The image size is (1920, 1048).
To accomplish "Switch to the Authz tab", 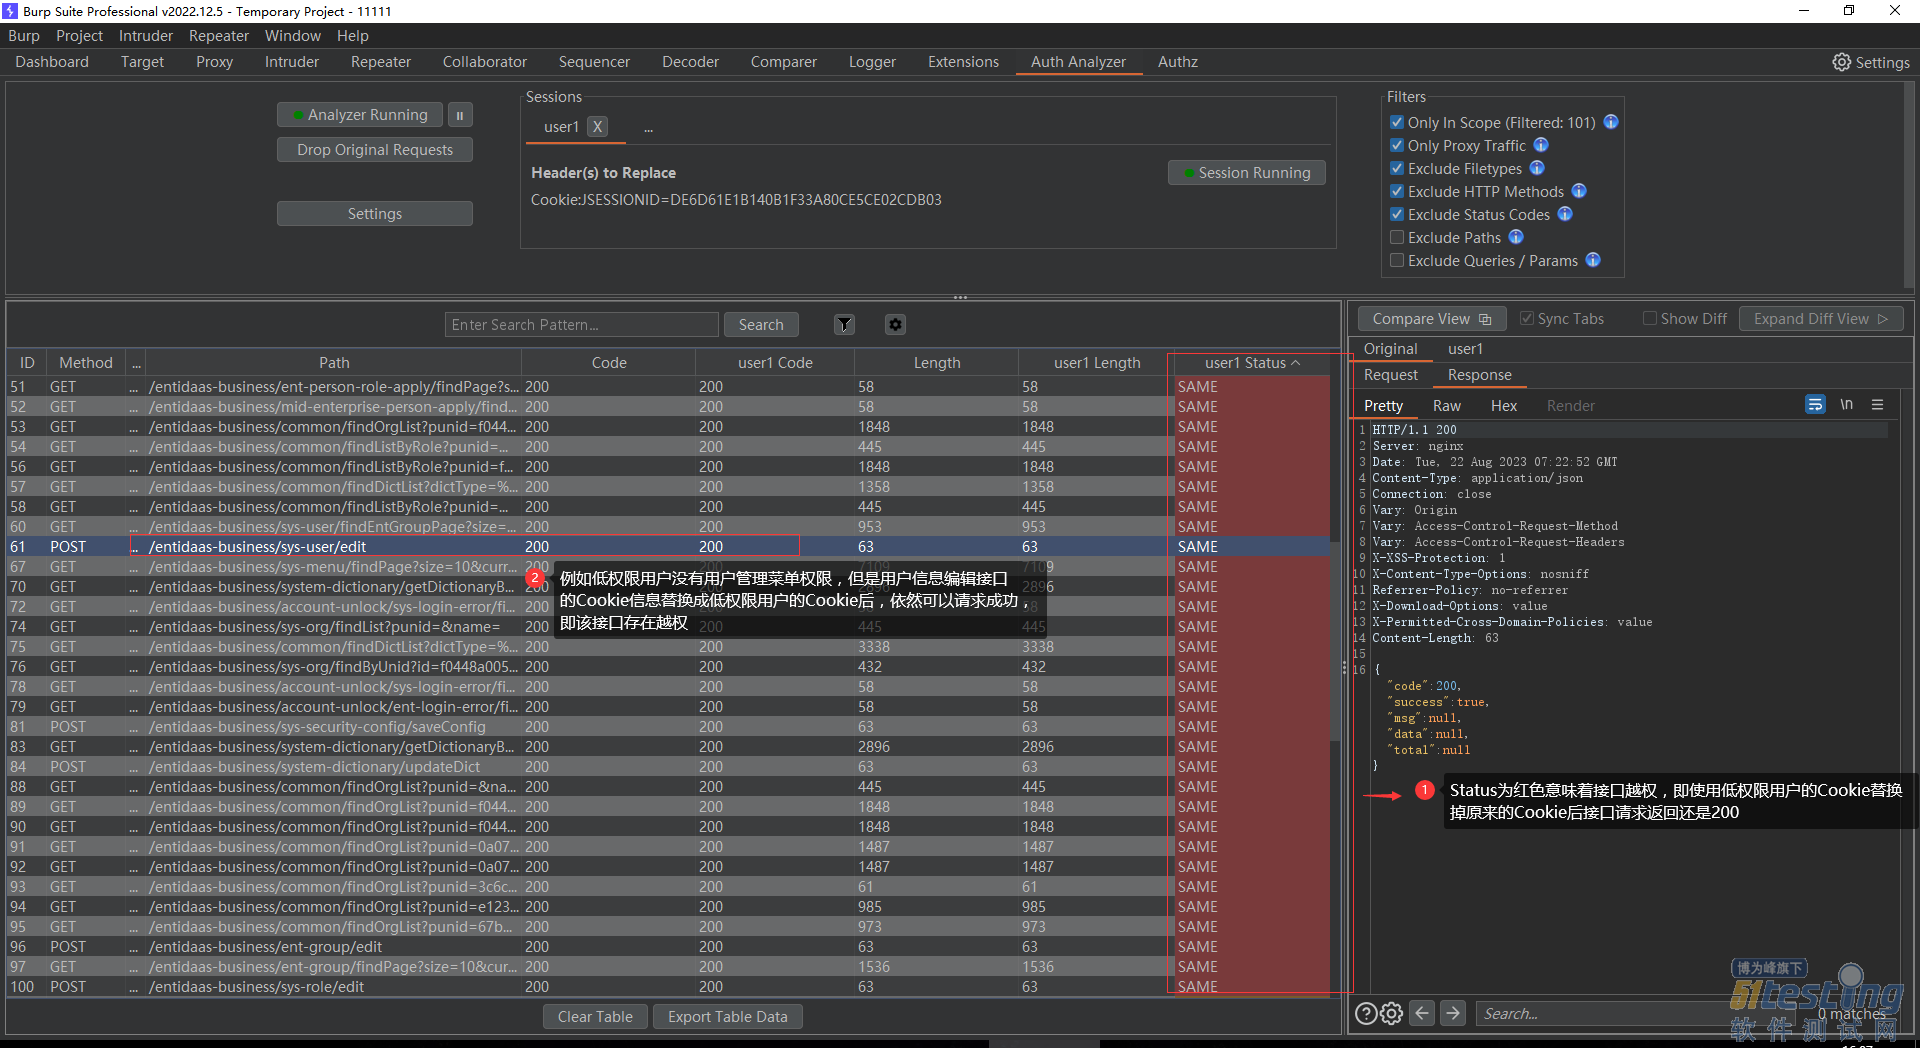I will click(1177, 62).
